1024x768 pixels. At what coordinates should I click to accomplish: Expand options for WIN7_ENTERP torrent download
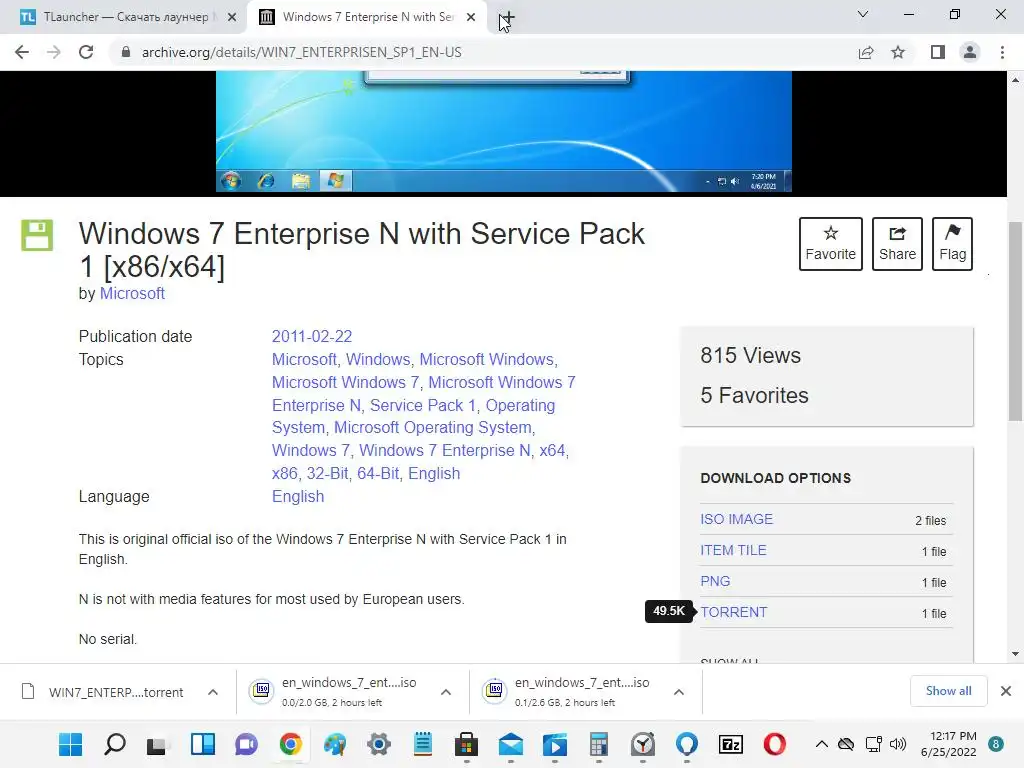click(x=213, y=692)
